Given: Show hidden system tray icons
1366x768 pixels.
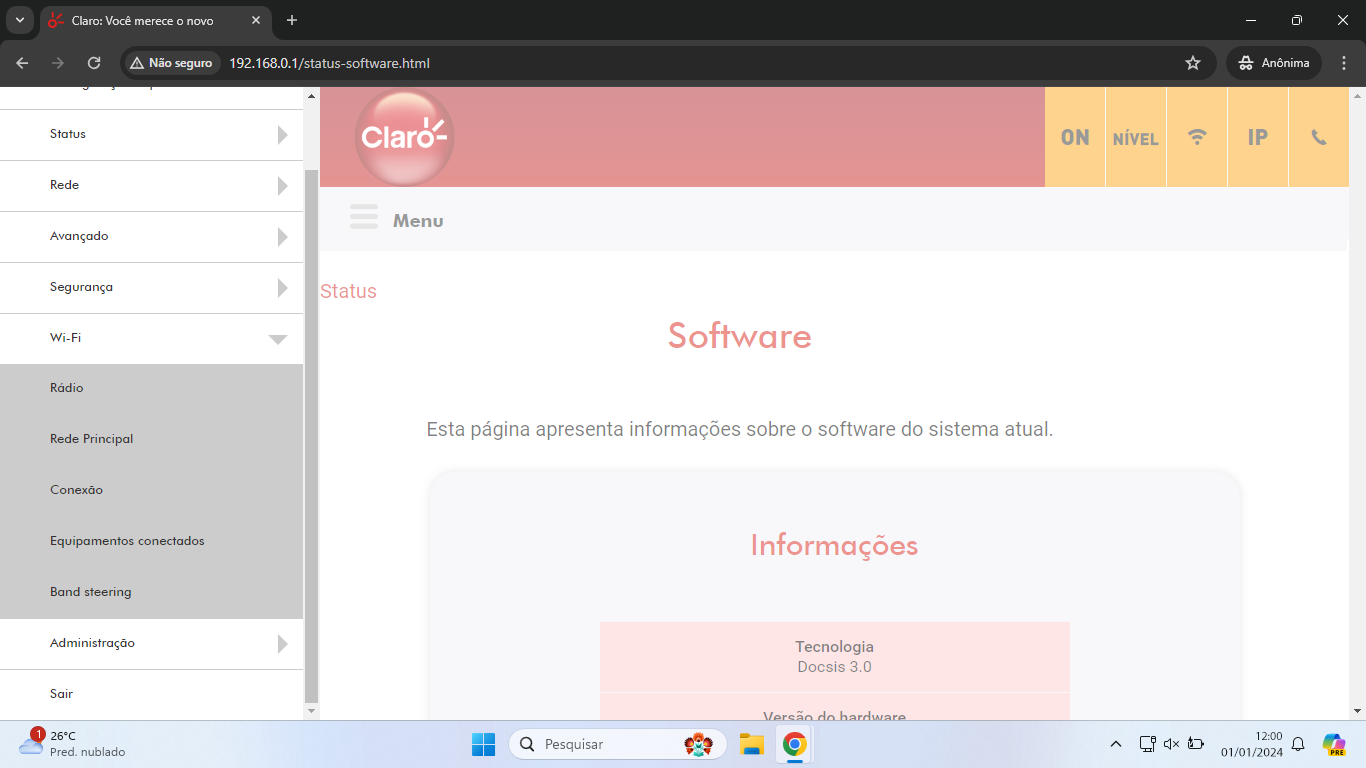Looking at the screenshot, I should [1116, 744].
